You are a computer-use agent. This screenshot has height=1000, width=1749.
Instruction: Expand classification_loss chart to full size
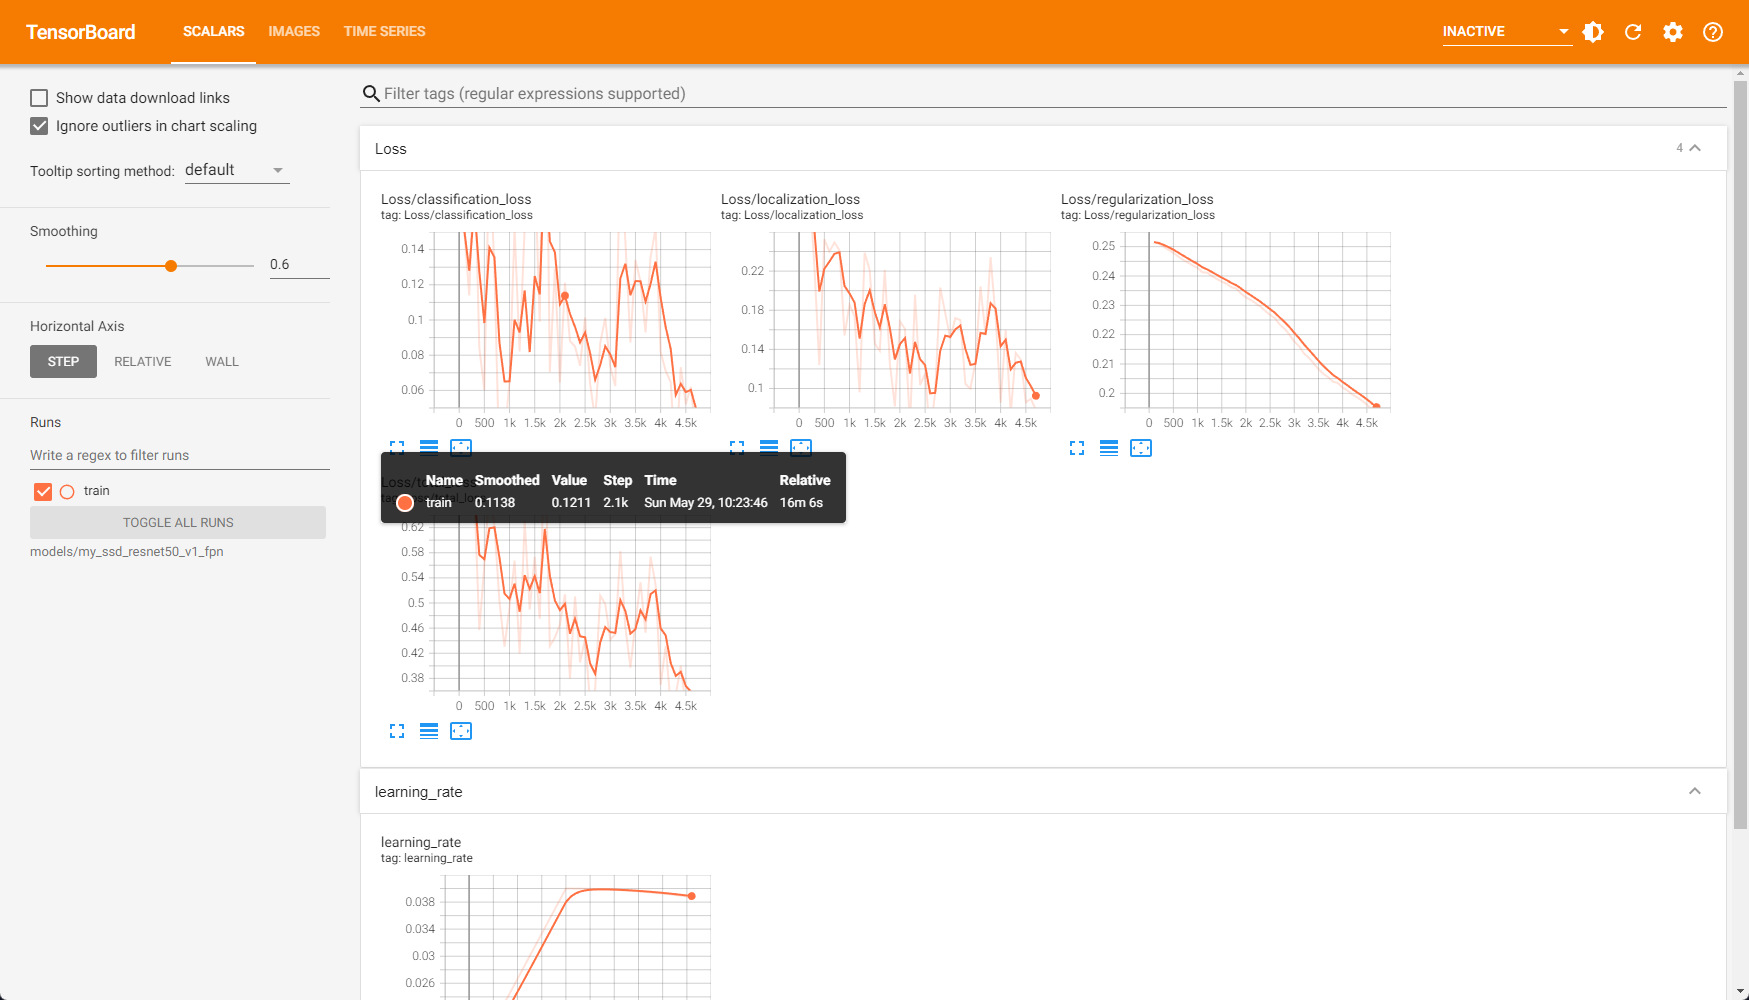point(397,448)
